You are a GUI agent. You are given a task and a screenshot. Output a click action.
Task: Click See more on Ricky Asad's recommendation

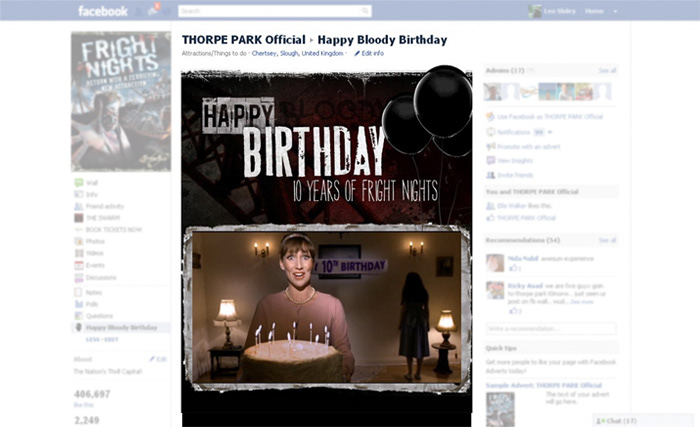(x=583, y=302)
